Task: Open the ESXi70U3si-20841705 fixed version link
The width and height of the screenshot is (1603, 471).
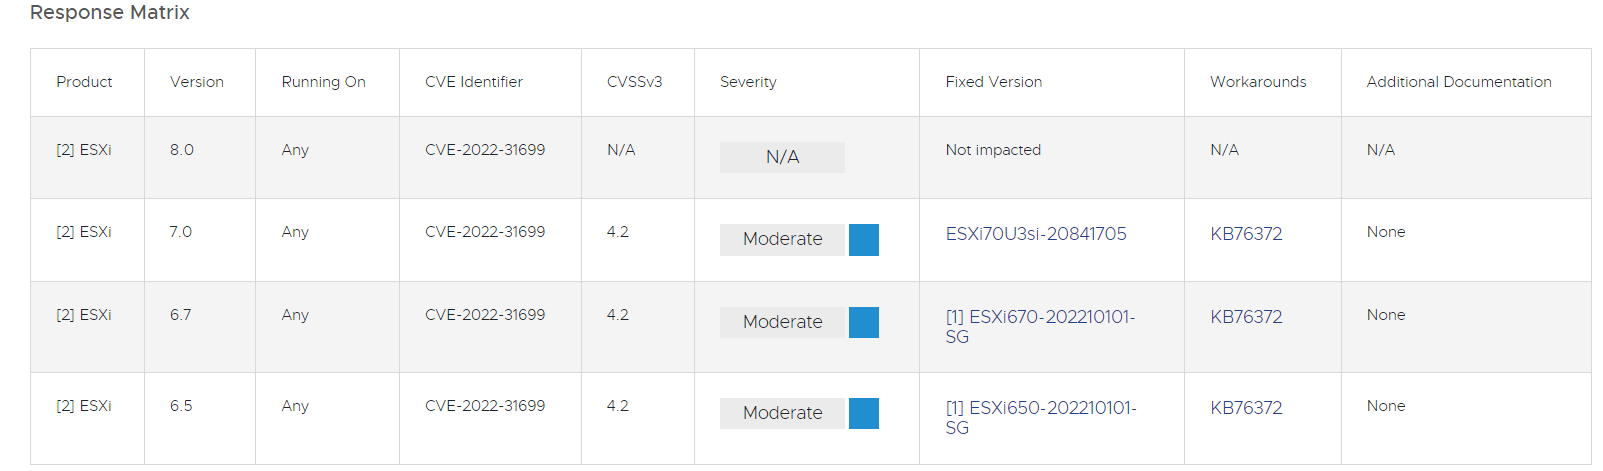Action: point(1036,234)
